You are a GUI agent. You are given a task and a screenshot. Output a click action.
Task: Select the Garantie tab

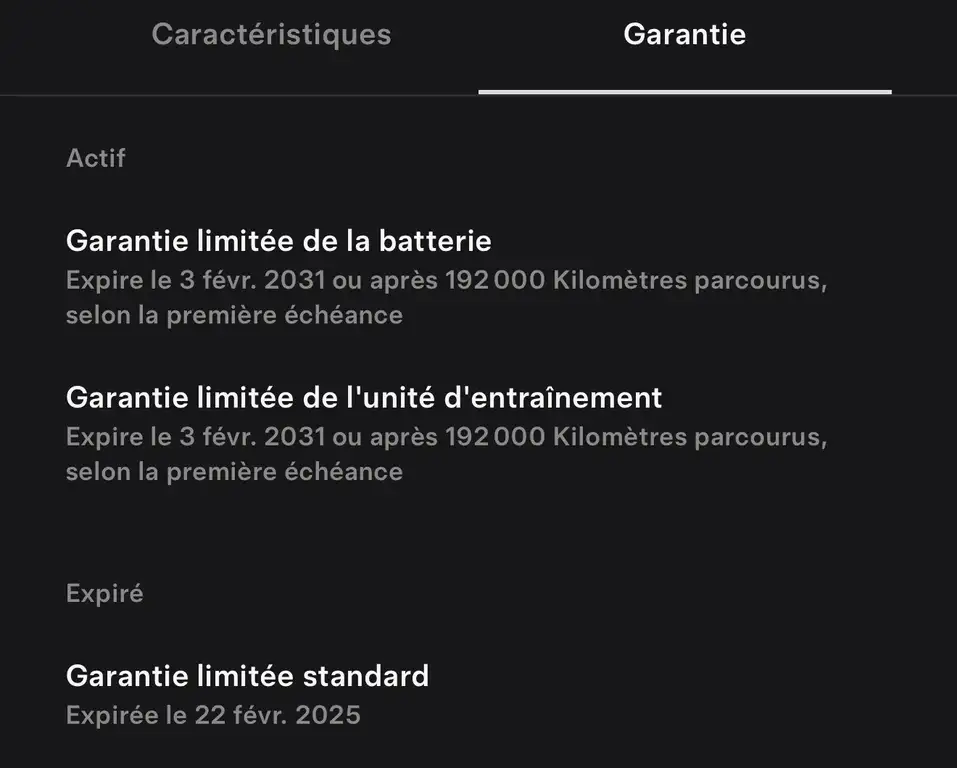[x=684, y=34]
